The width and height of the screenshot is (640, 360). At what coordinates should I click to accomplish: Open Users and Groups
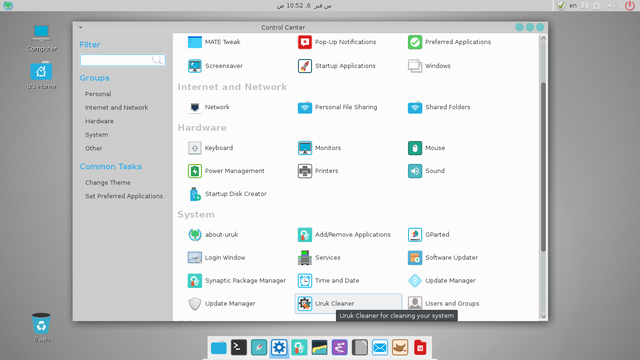444,304
